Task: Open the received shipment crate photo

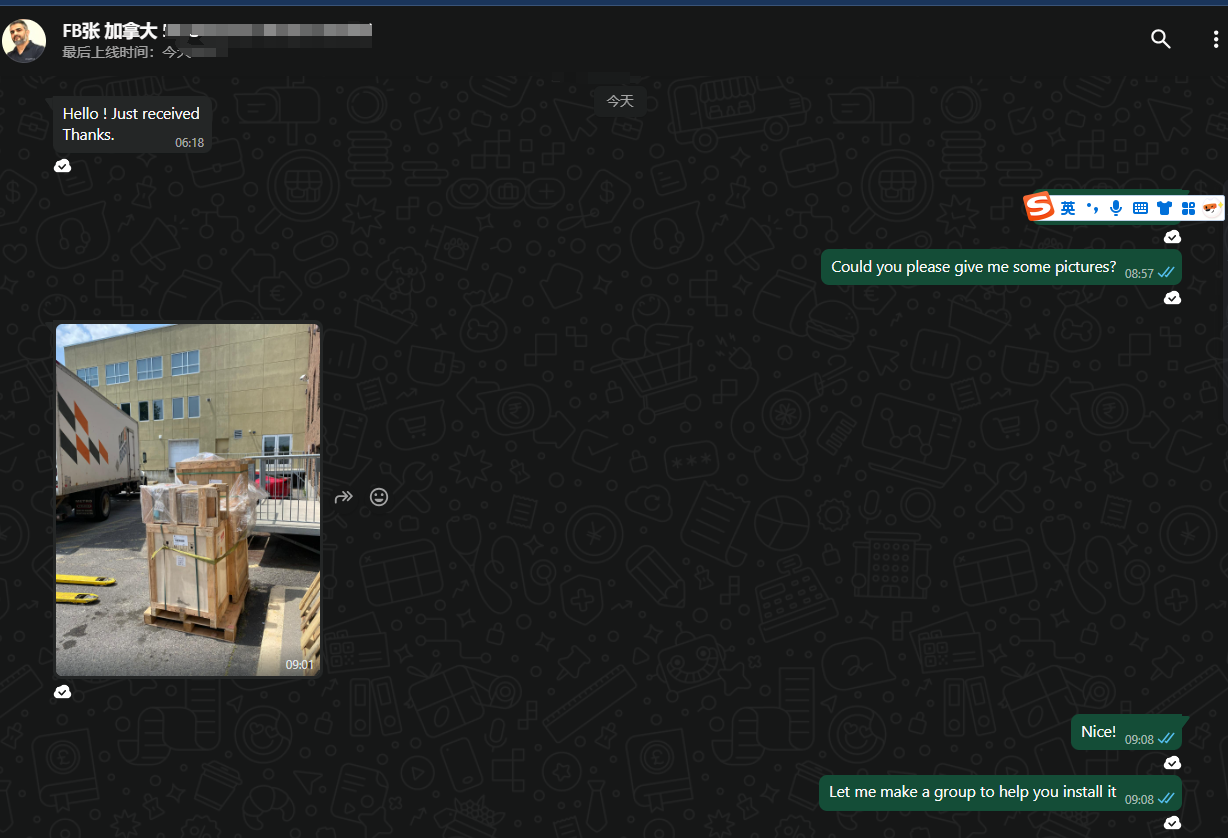Action: click(188, 500)
